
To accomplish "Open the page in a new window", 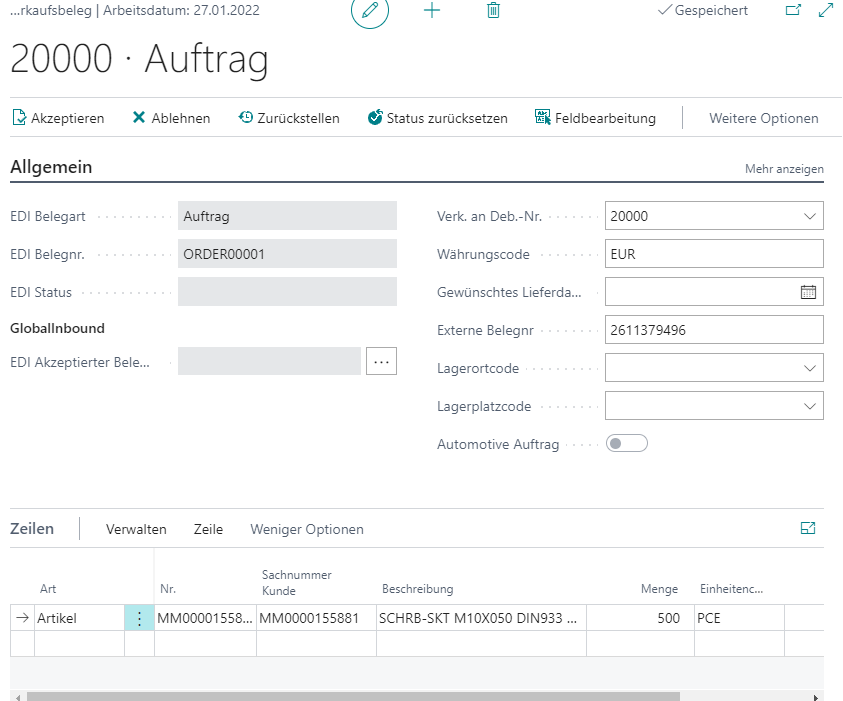I will (x=793, y=11).
